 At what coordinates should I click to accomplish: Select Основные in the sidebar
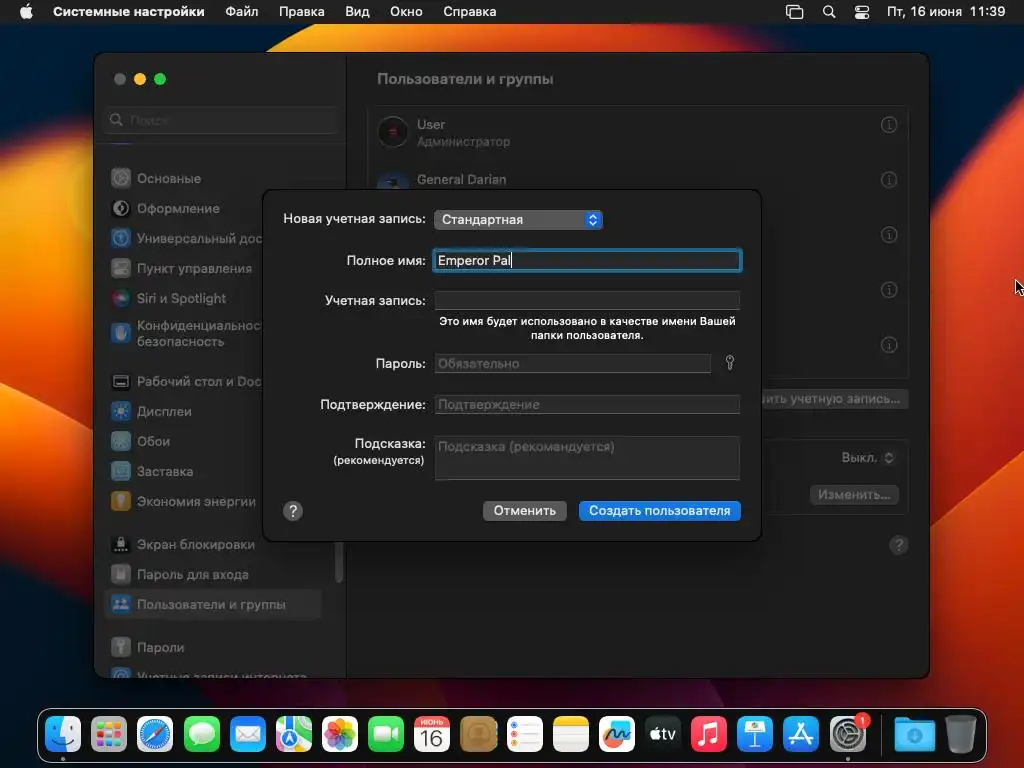click(x=213, y=178)
